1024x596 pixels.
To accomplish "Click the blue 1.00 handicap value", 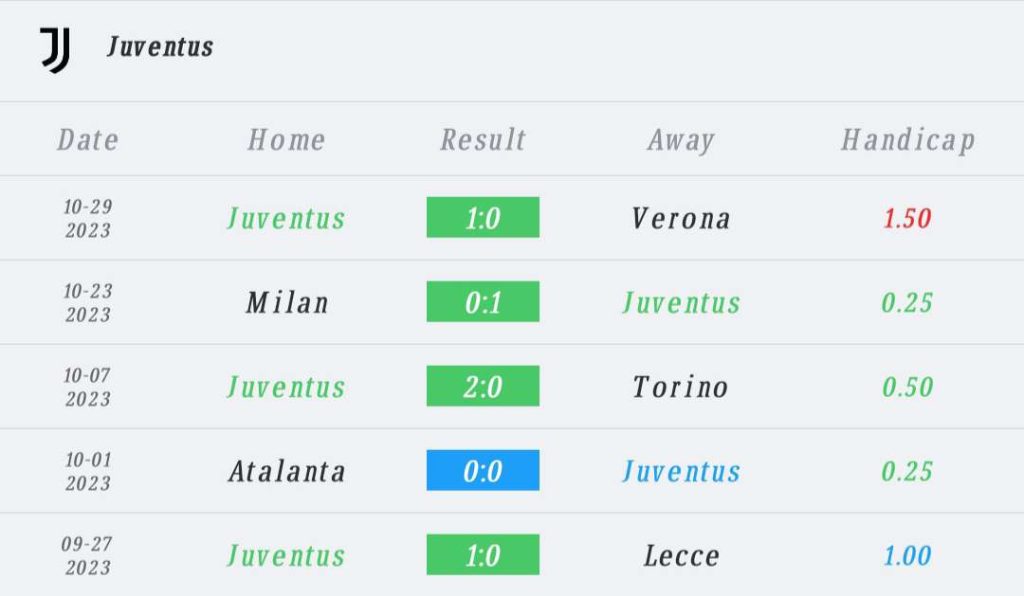I will pyautogui.click(x=907, y=555).
